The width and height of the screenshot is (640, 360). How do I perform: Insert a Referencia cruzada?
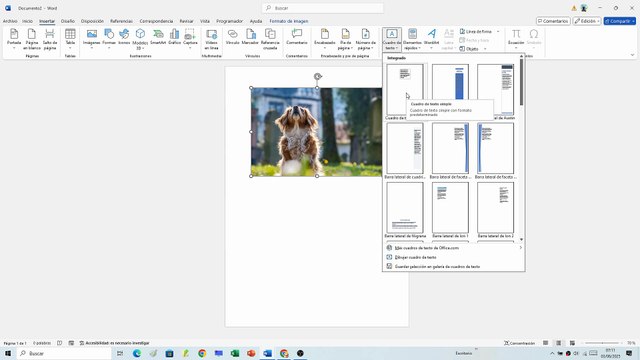tap(270, 39)
